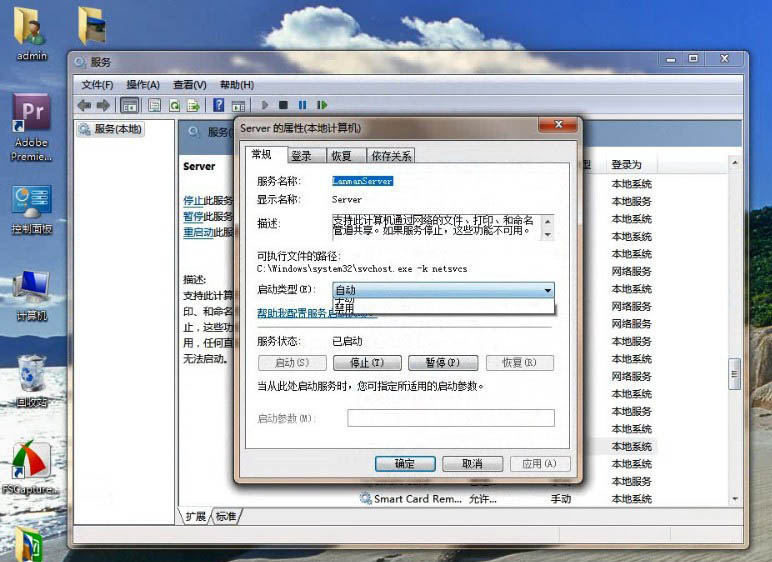This screenshot has height=562, width=772.
Task: Open the 文件(F) menu
Action: pyautogui.click(x=97, y=85)
